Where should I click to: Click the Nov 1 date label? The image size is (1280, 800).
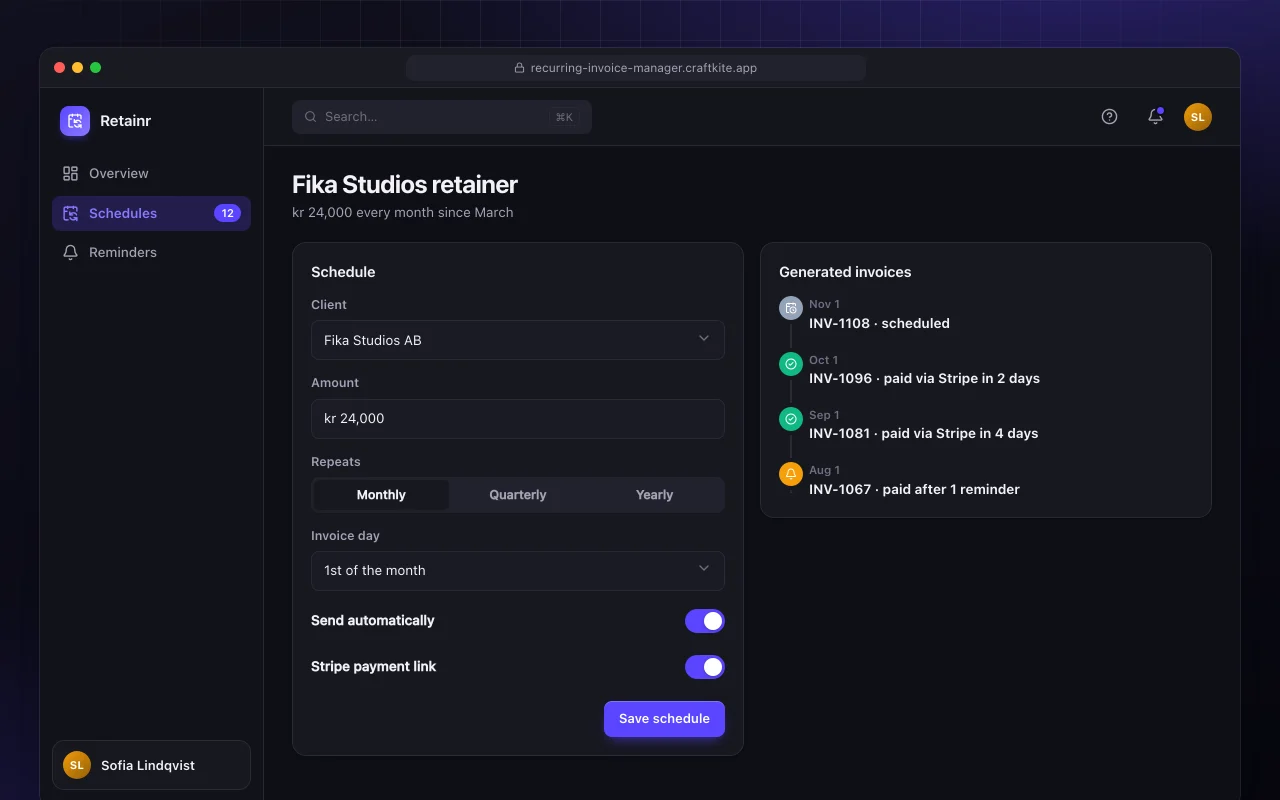coord(824,304)
